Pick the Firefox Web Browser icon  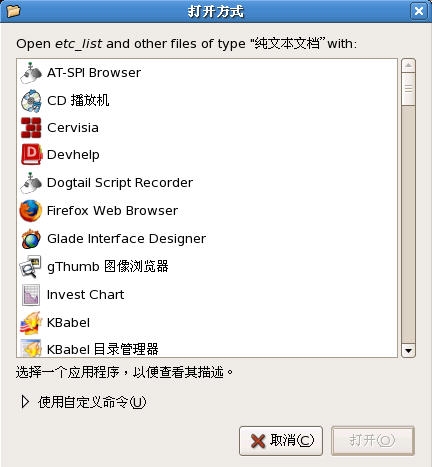tap(31, 211)
